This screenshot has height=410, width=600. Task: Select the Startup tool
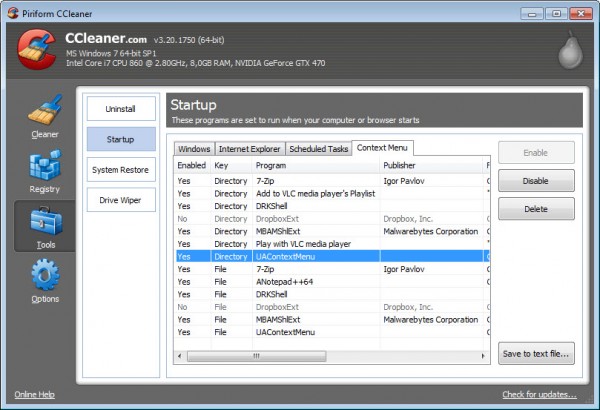tap(121, 139)
